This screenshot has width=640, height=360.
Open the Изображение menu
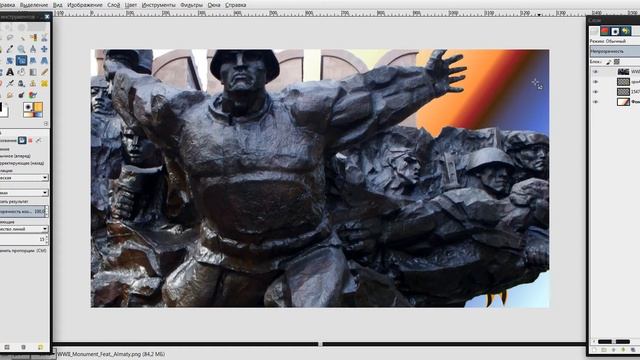click(84, 5)
